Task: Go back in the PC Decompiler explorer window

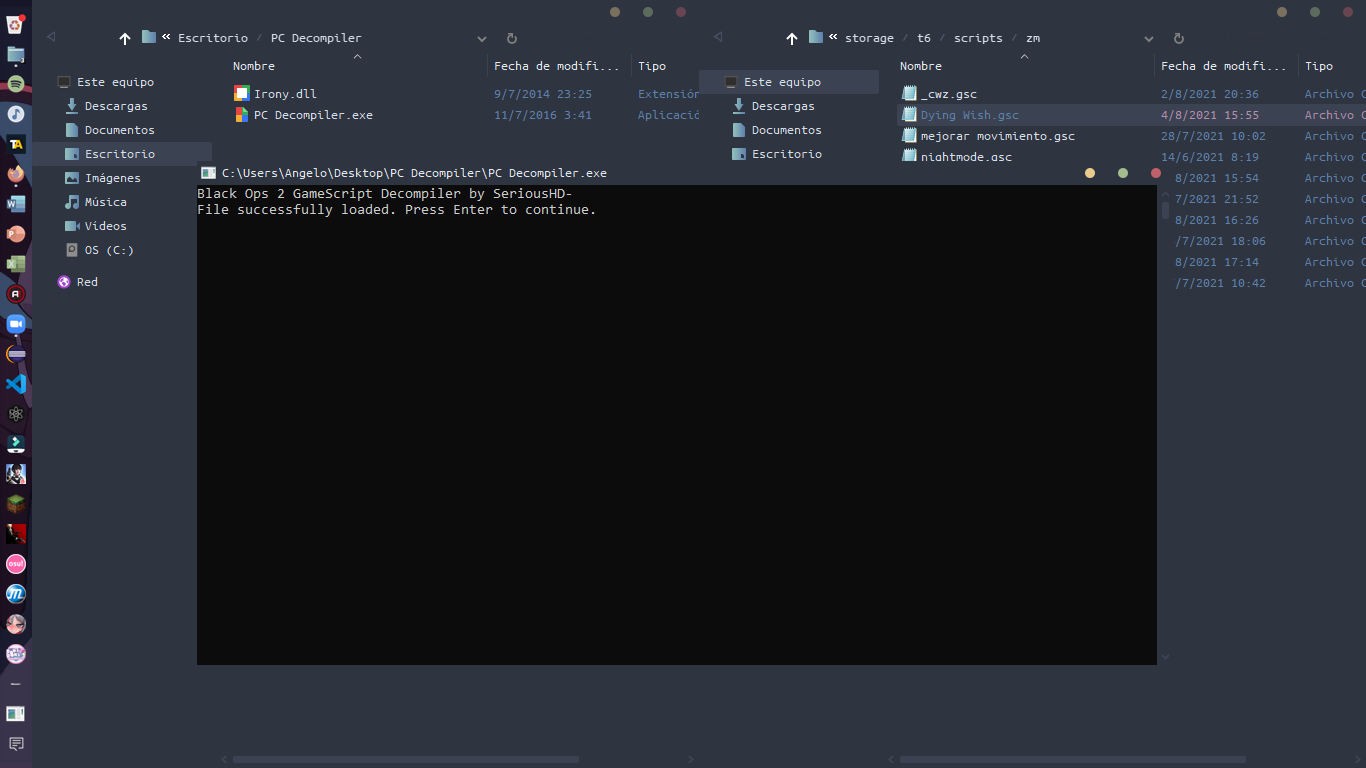Action: tap(51, 37)
